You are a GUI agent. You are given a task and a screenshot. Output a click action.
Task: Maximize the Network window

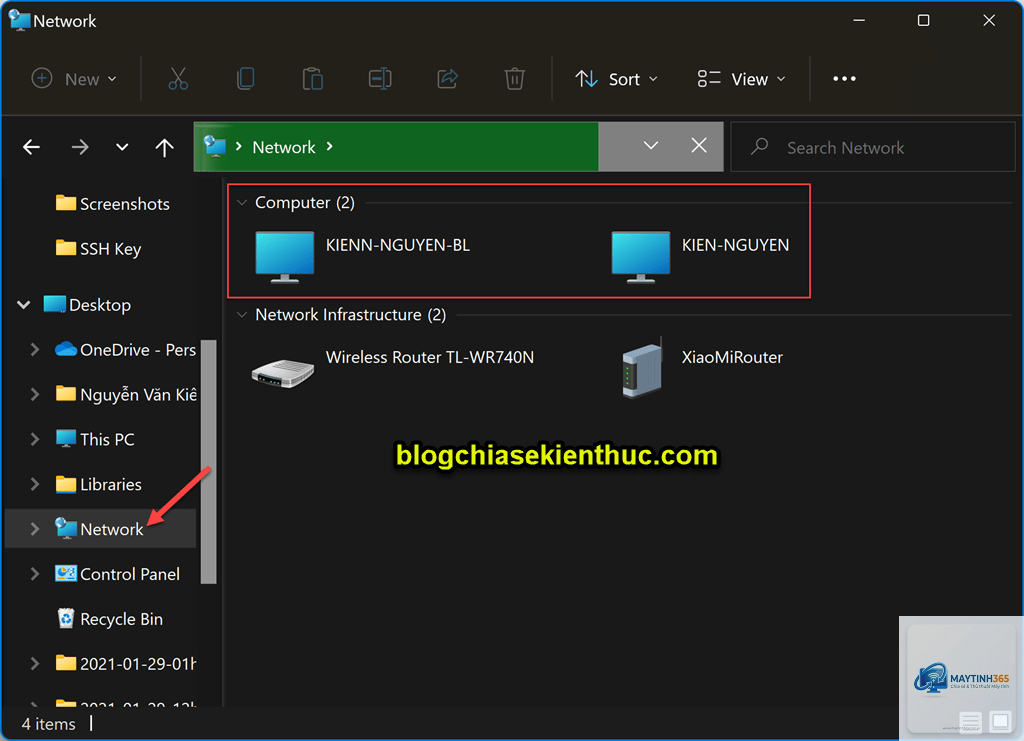pyautogui.click(x=923, y=20)
